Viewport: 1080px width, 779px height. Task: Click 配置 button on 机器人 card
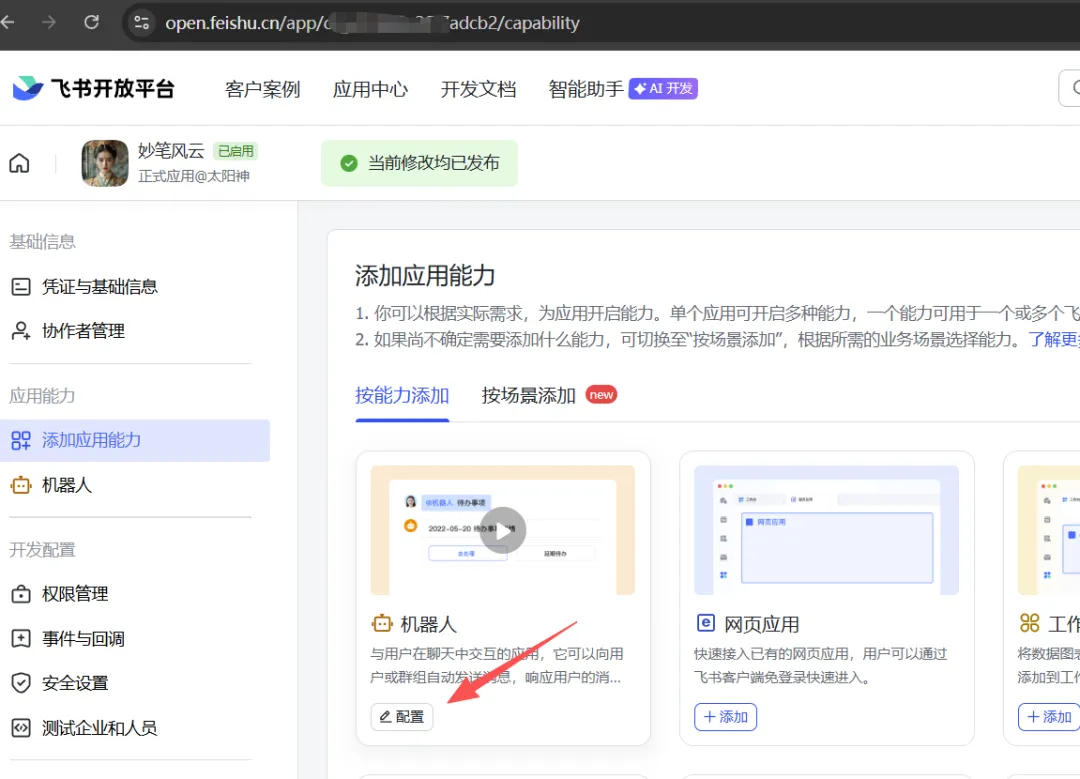402,717
